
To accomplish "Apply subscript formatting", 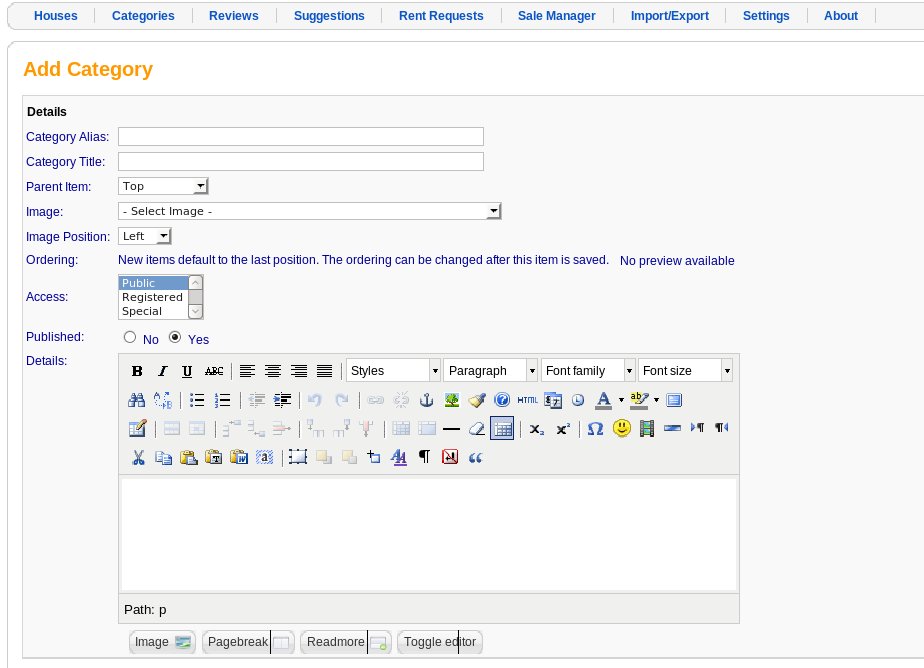I will 536,429.
